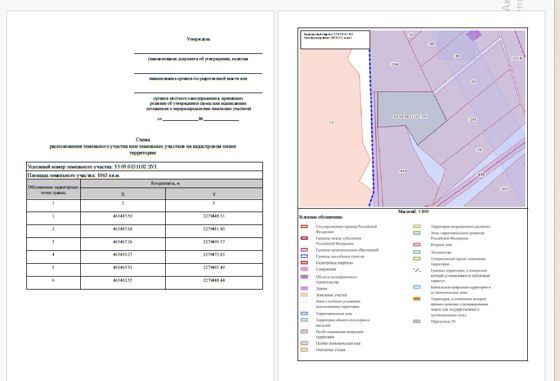This screenshot has width=560, height=381.
Task: Pick the grey 'Образуемые ЗУ' legend swatch
Action: tap(417, 321)
